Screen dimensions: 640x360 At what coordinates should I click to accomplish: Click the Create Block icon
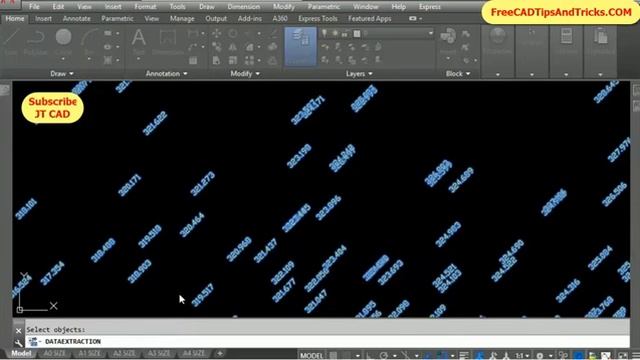click(466, 34)
